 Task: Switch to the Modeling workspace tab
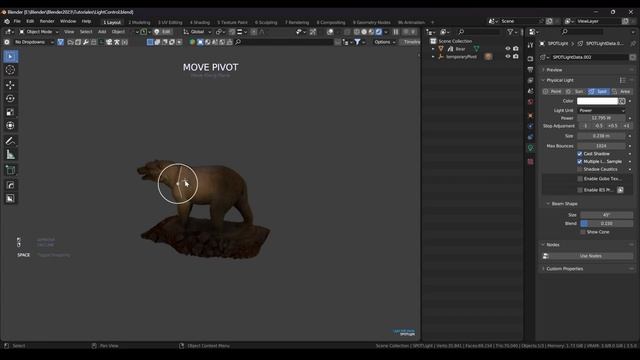[140, 22]
